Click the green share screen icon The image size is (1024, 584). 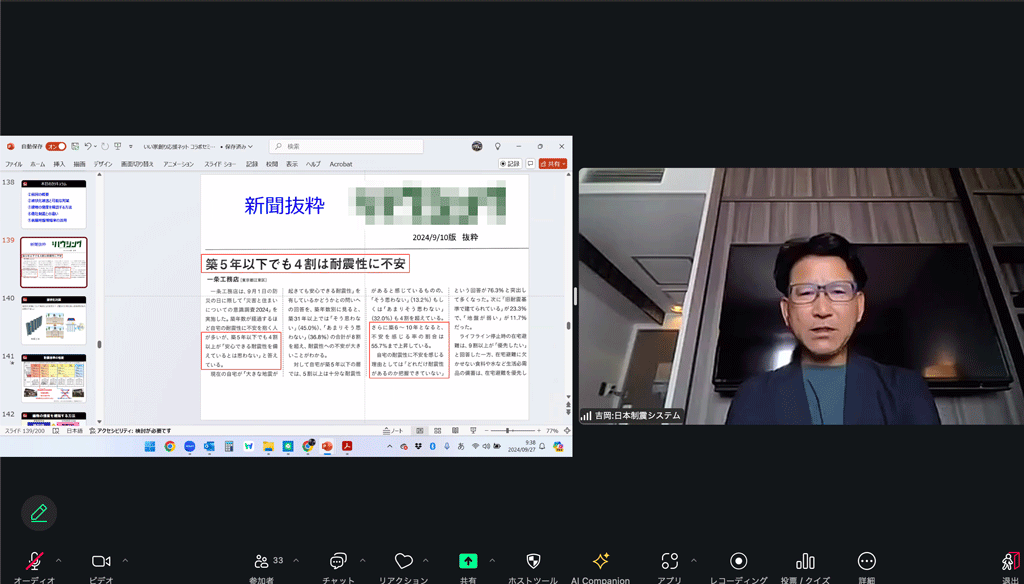468,561
